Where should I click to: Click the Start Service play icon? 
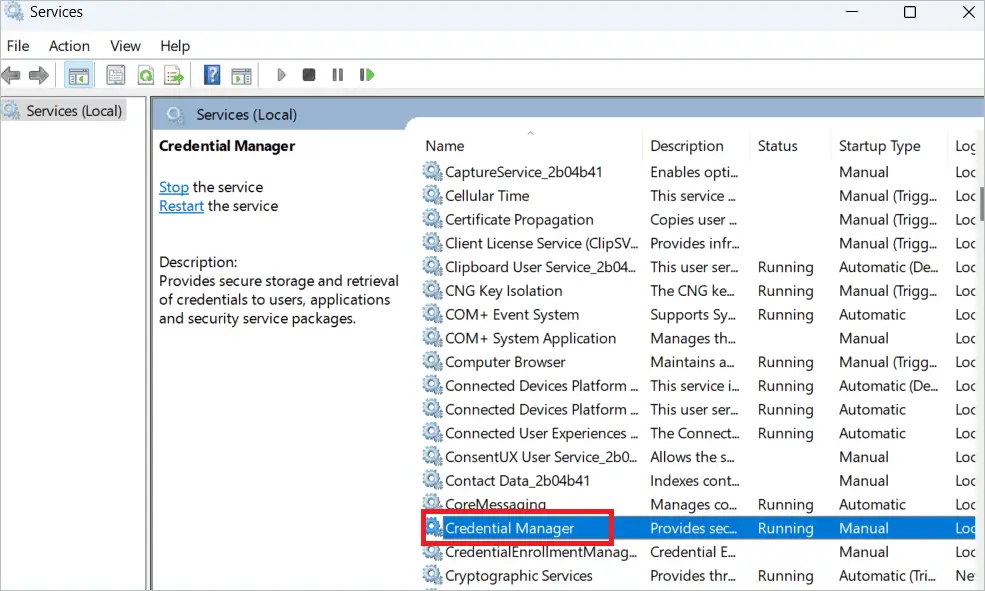coord(281,75)
